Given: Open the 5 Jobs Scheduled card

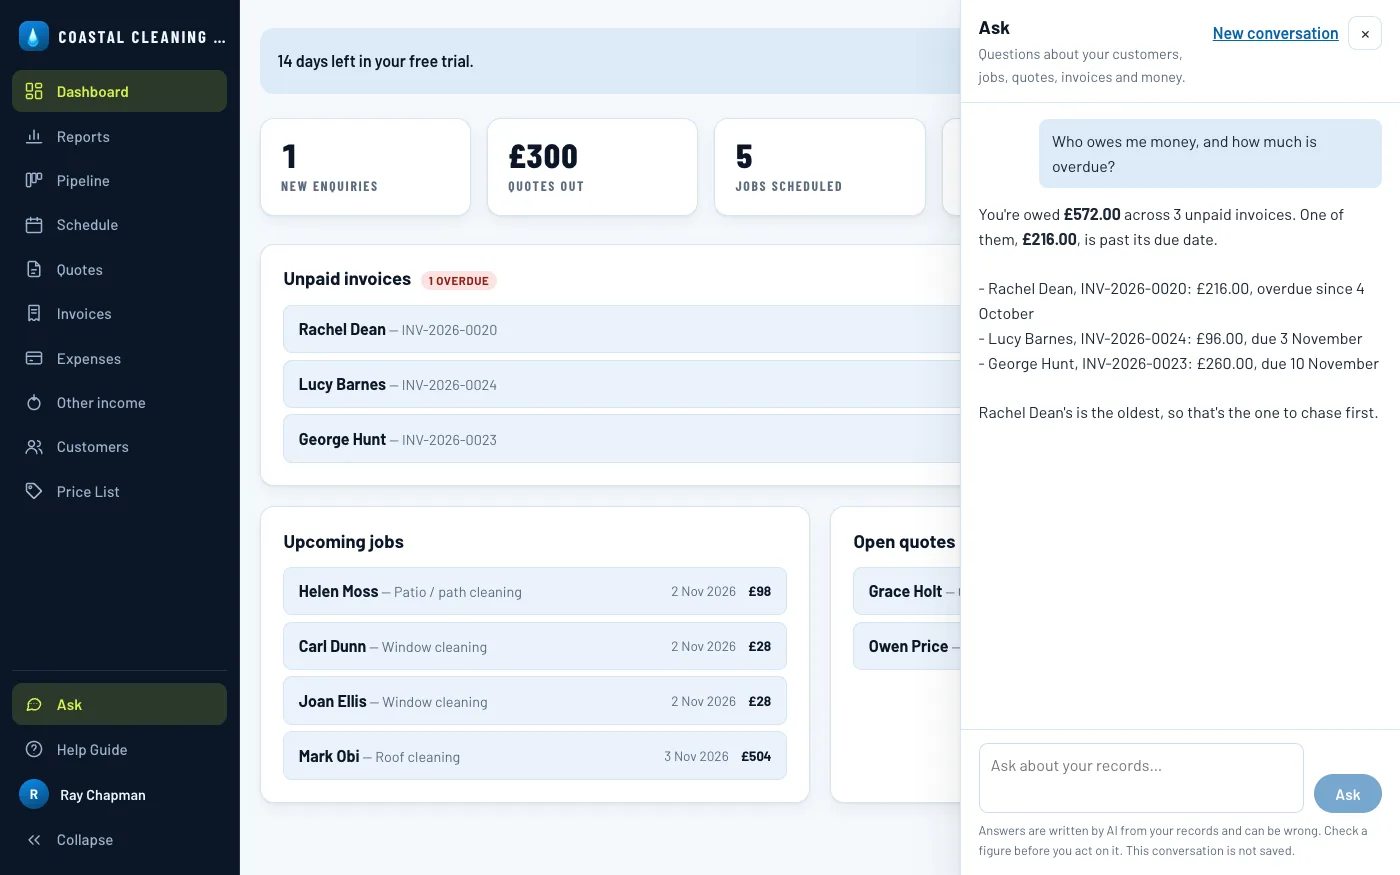Looking at the screenshot, I should (820, 167).
